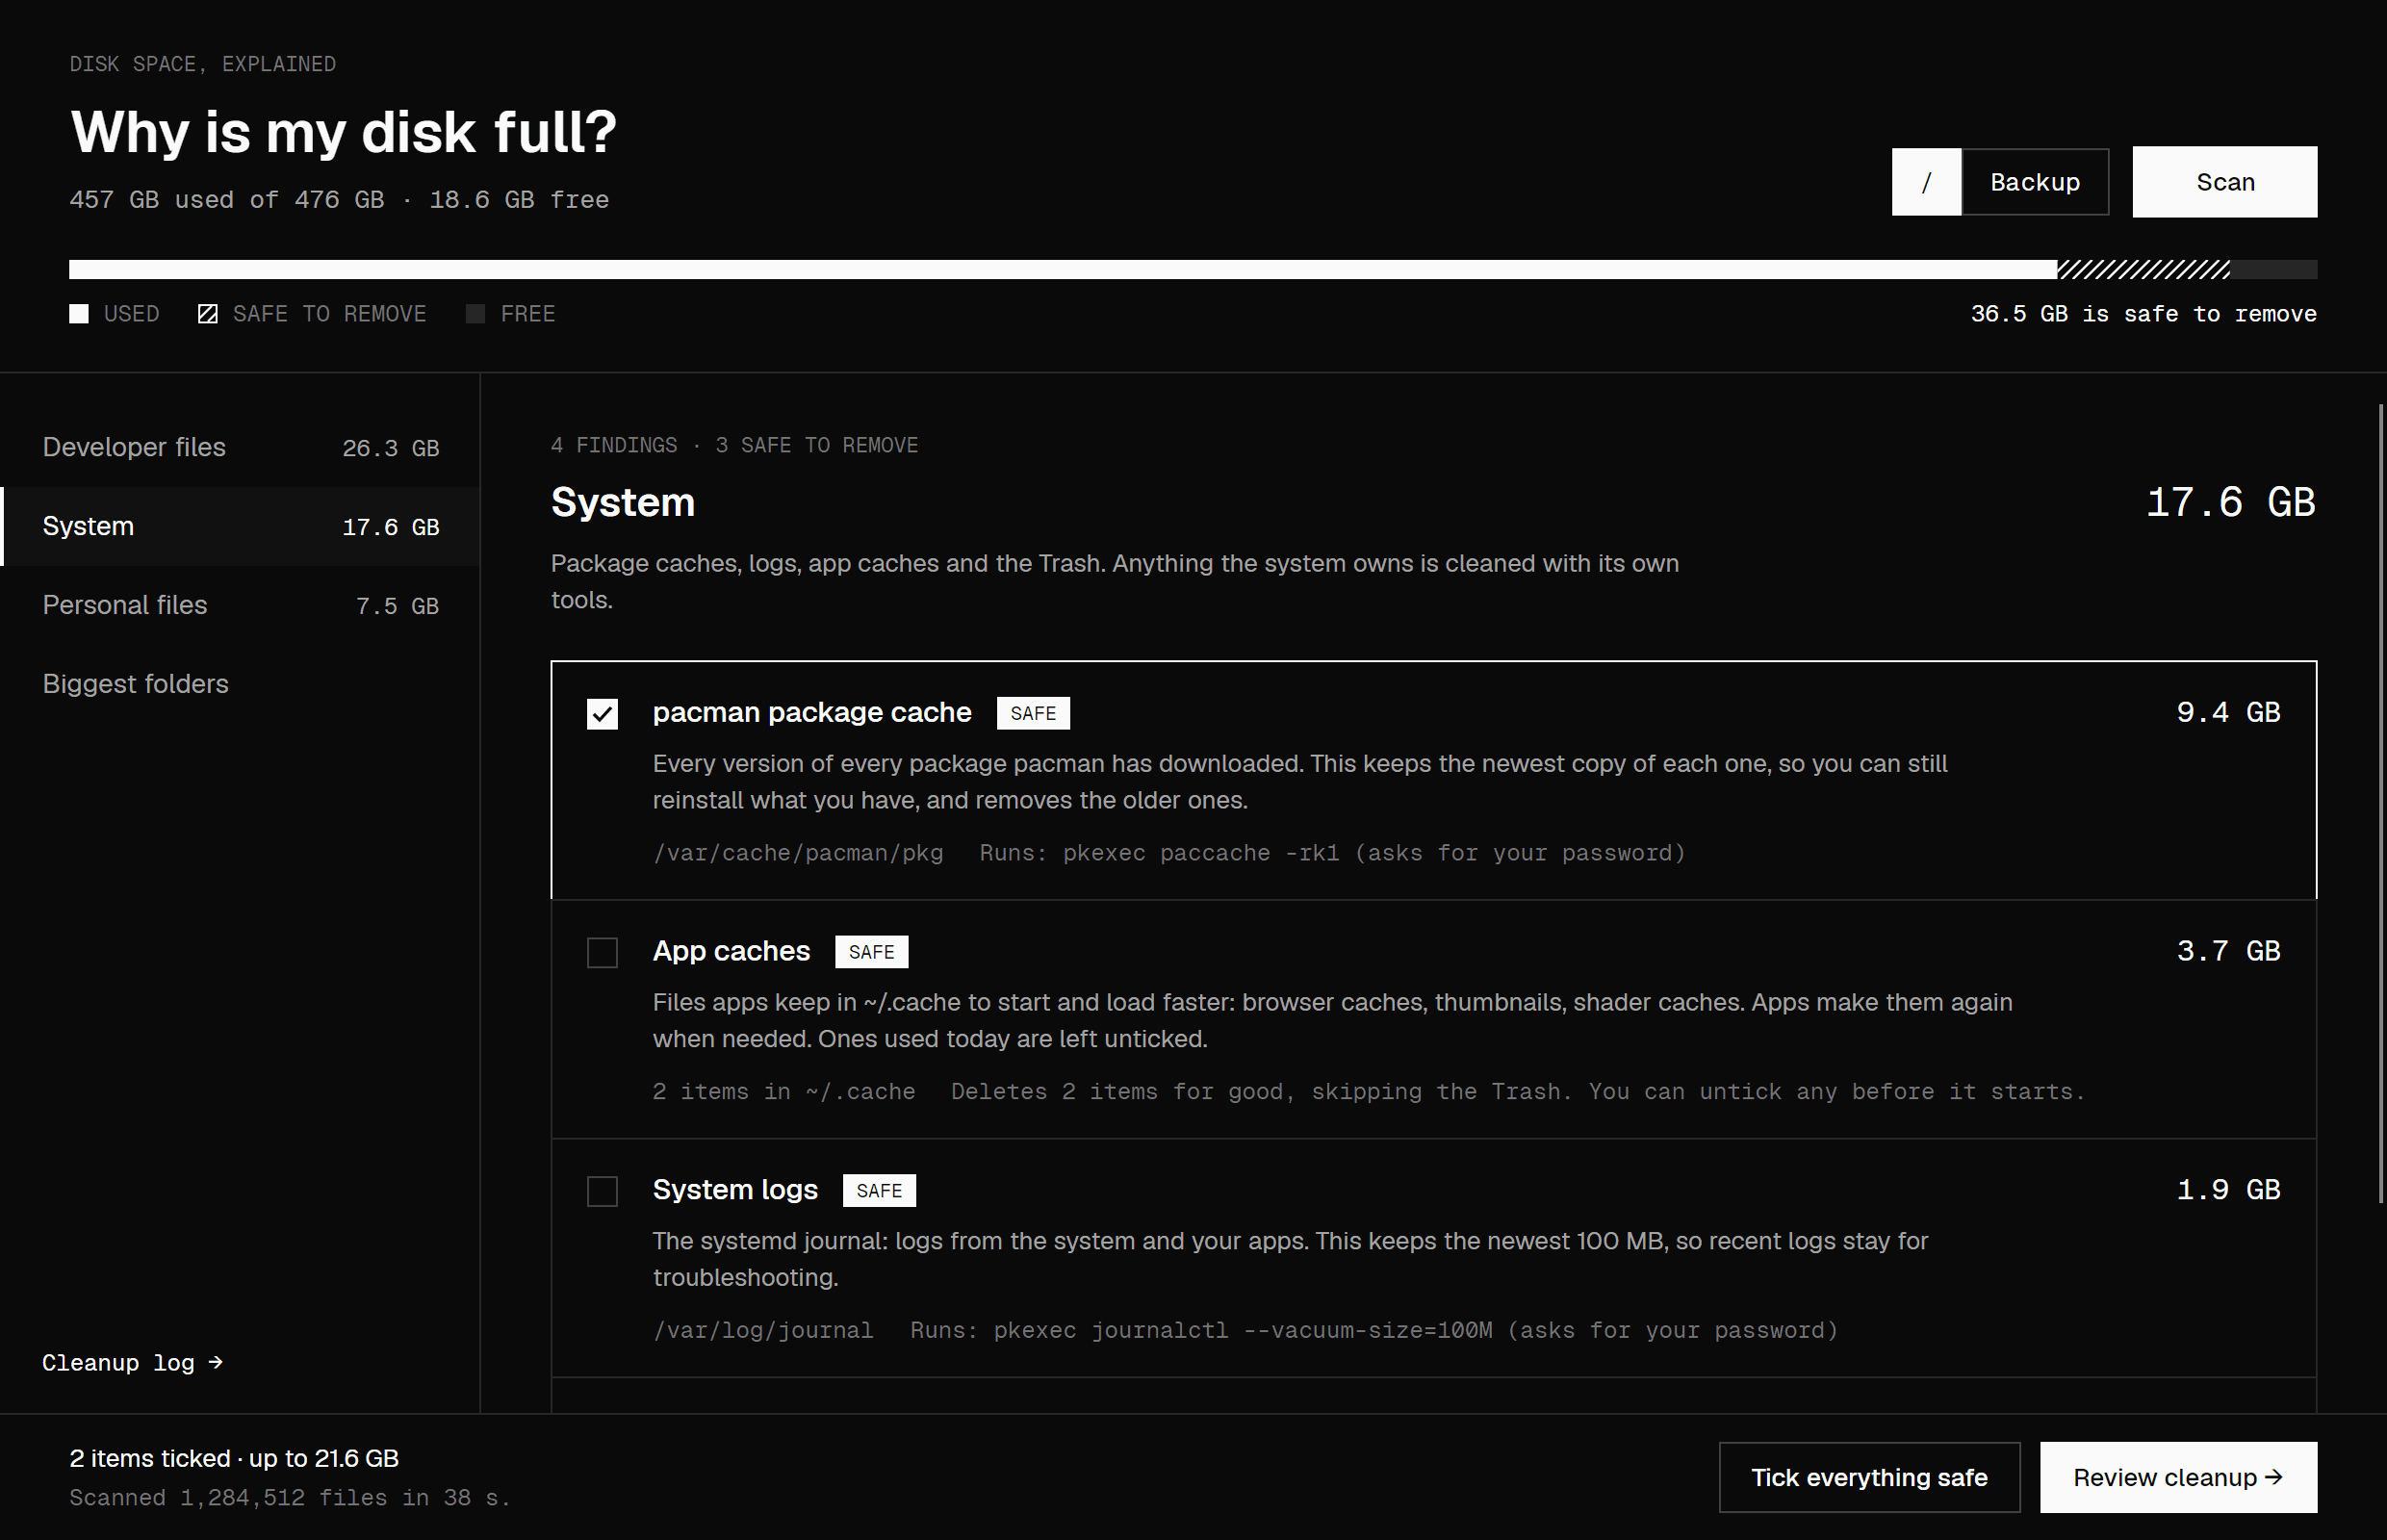The height and width of the screenshot is (1540, 2387).
Task: Click the "System logs" title
Action: 735,1190
